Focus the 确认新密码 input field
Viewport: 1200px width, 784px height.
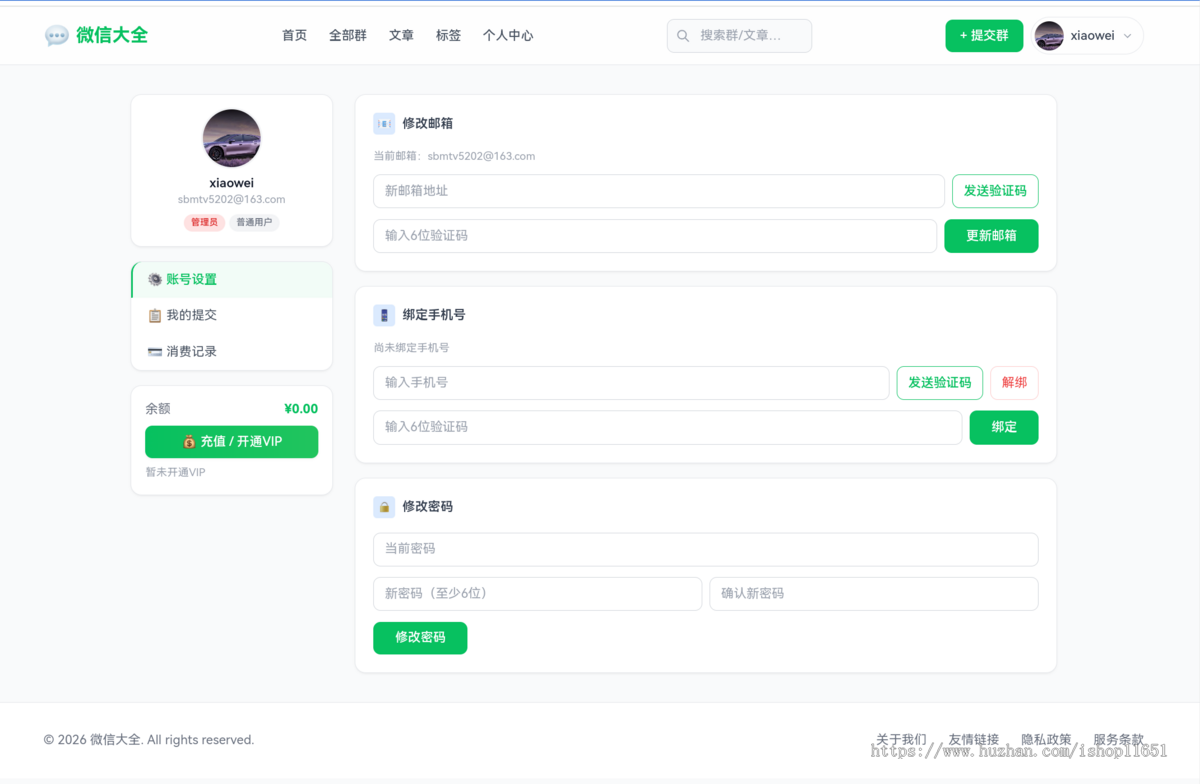point(874,594)
